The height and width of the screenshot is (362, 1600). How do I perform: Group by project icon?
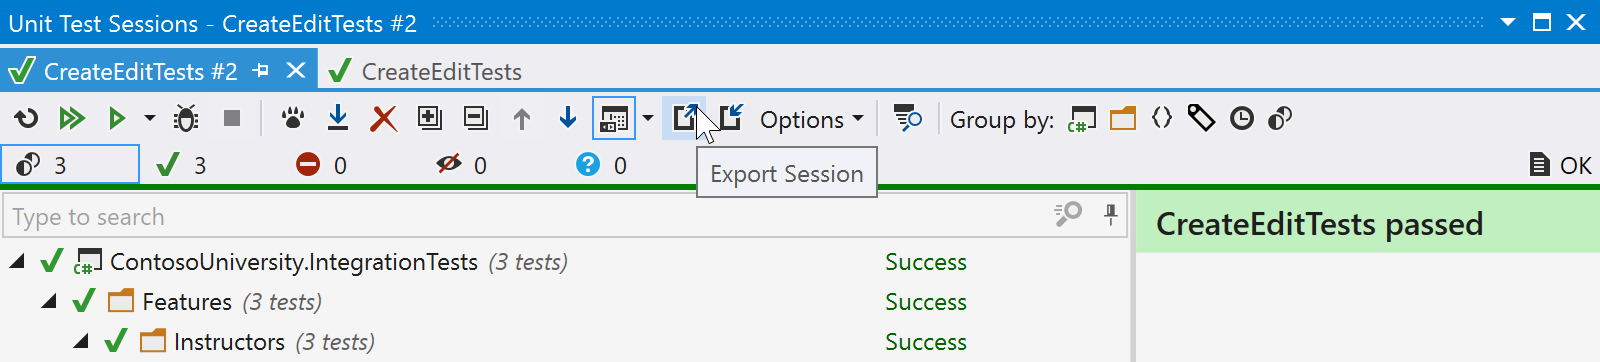point(1082,119)
